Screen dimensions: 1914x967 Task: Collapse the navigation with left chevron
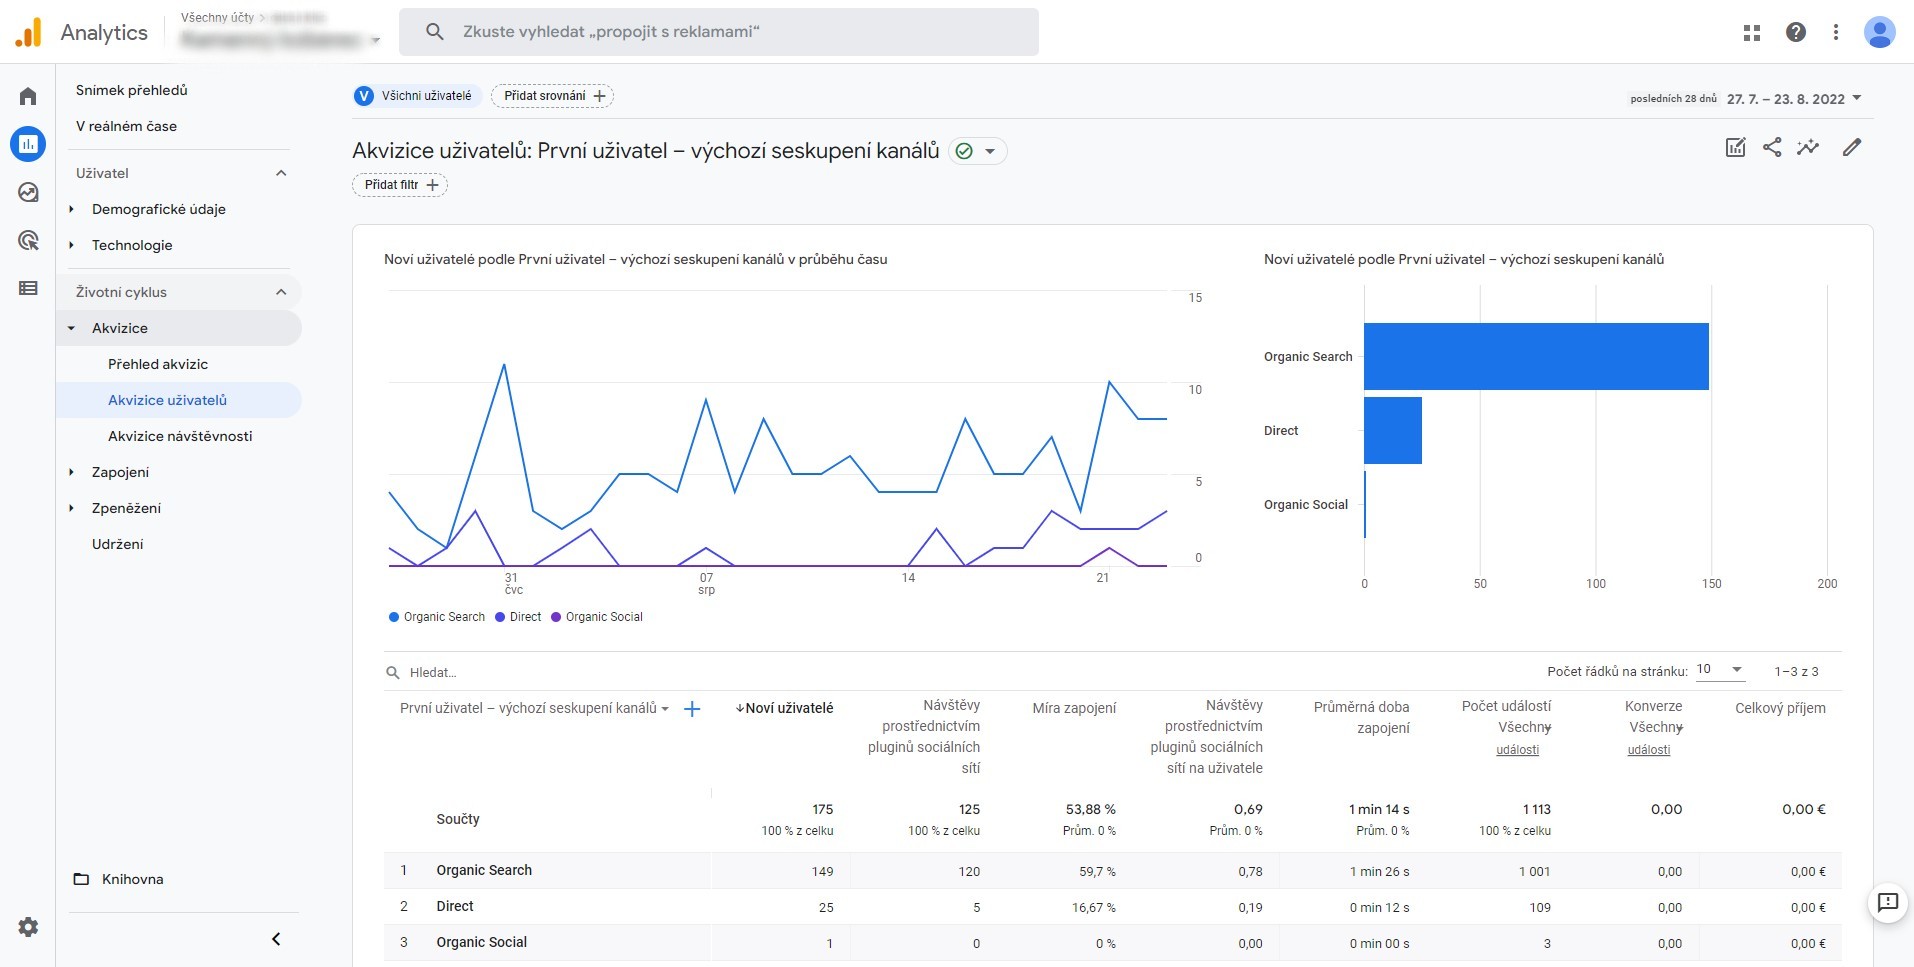pos(276,939)
